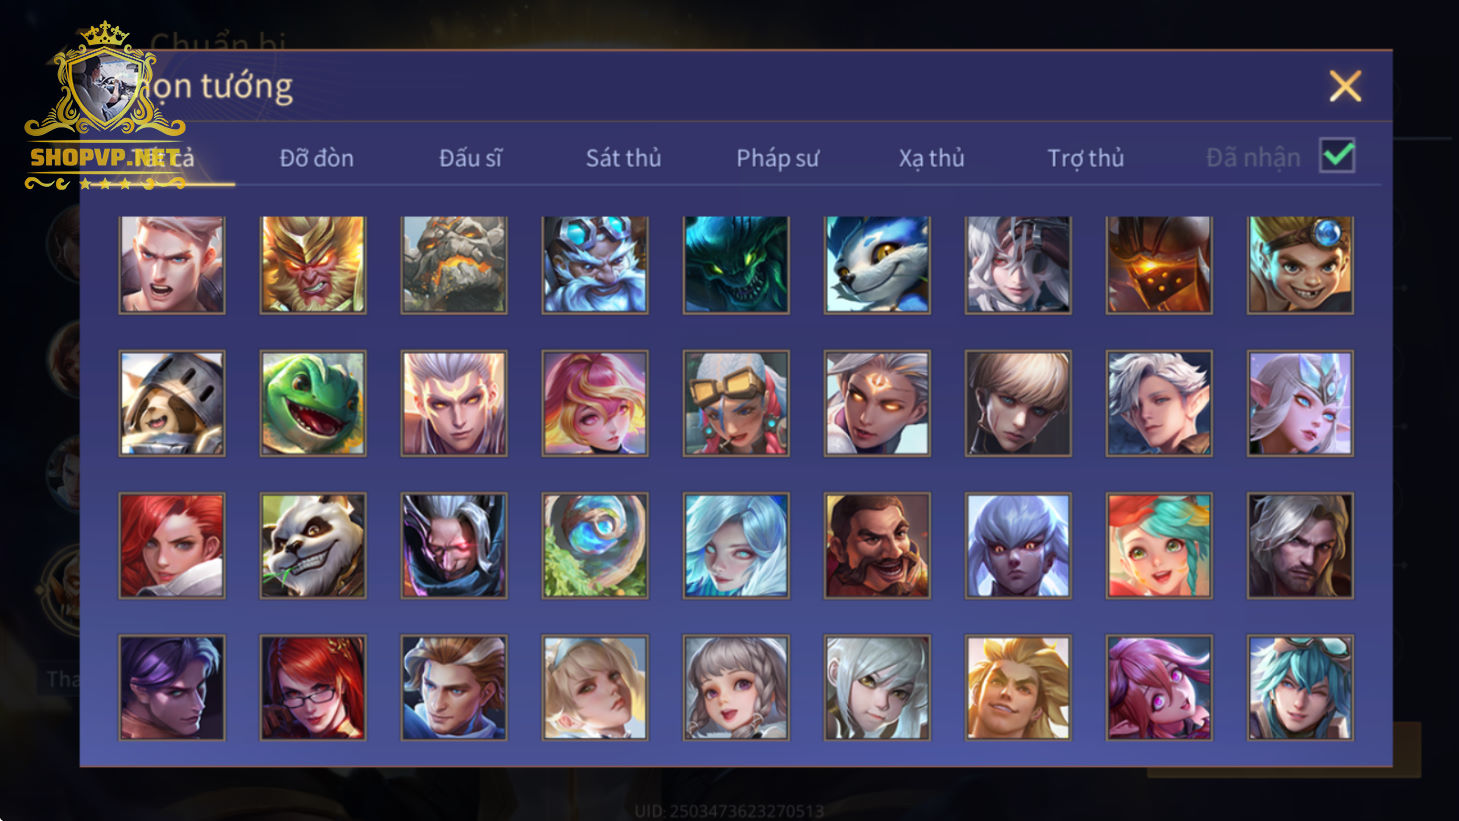This screenshot has height=821, width=1459.
Task: Choose the dark teal monster with green eyes
Action: 736,265
